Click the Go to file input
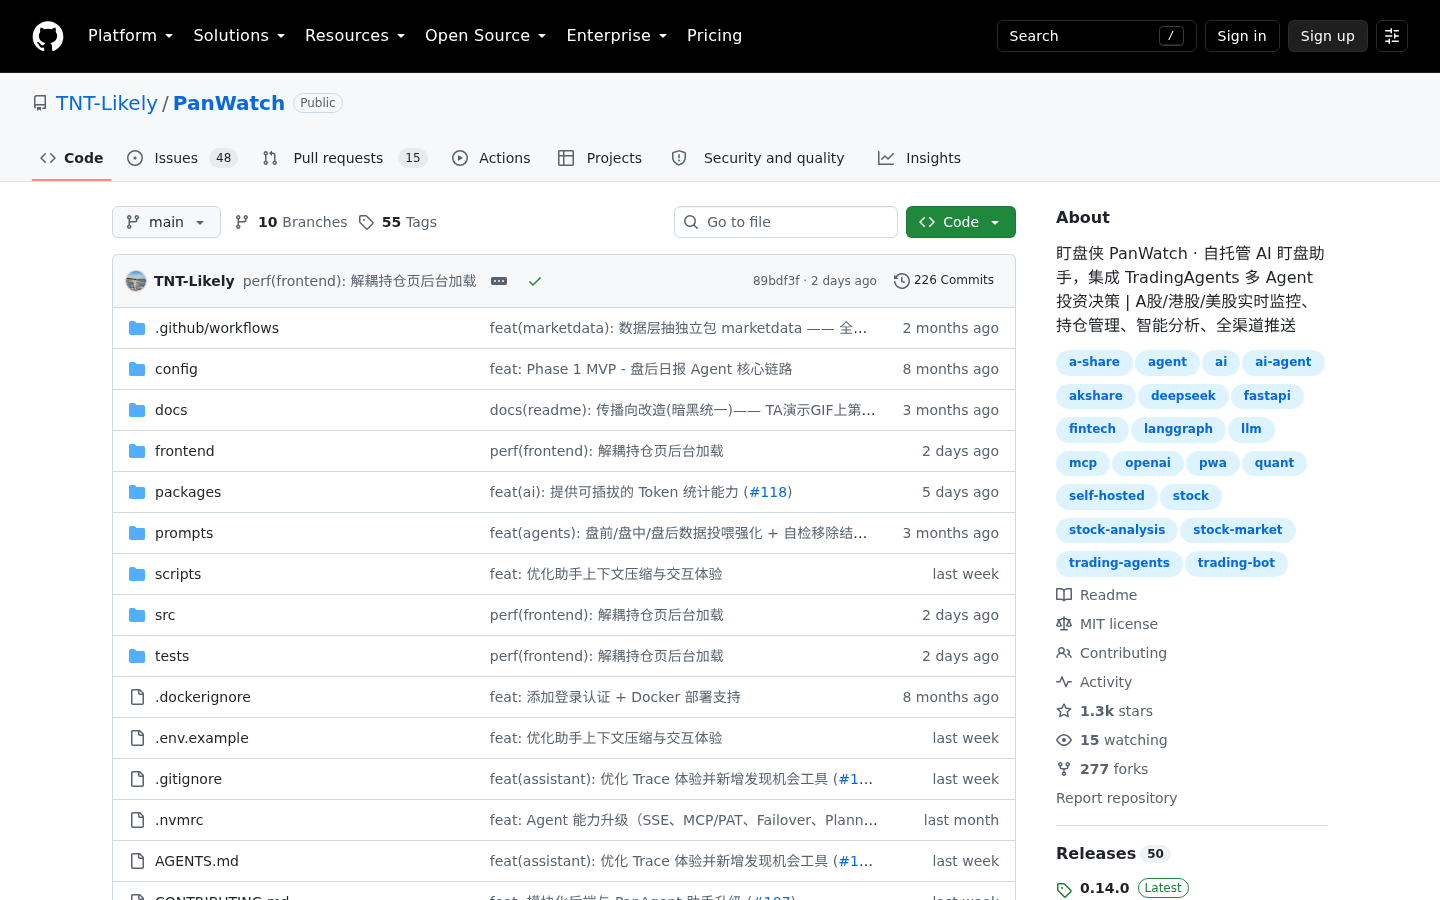The image size is (1440, 900). coord(786,222)
